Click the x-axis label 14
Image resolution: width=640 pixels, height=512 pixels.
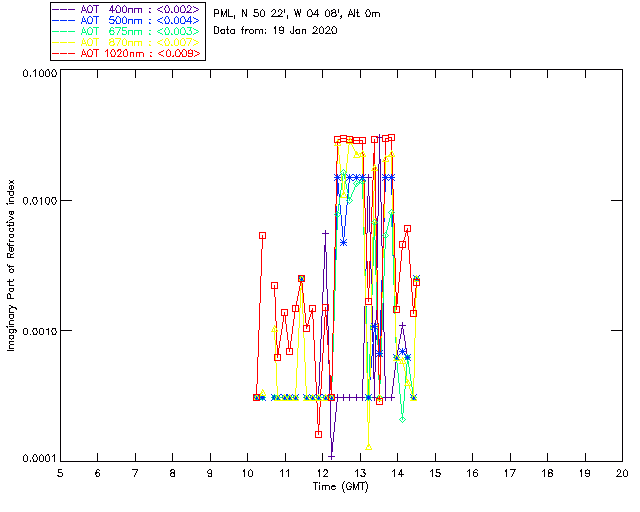tap(398, 473)
